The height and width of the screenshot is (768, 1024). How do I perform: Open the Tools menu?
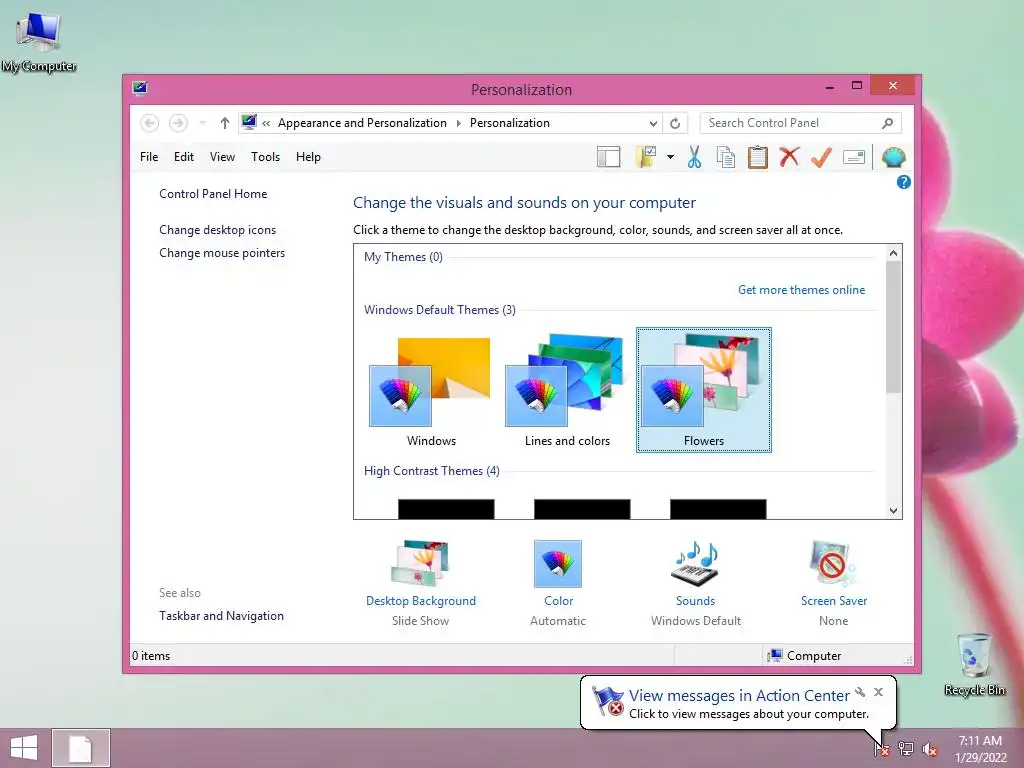point(265,157)
